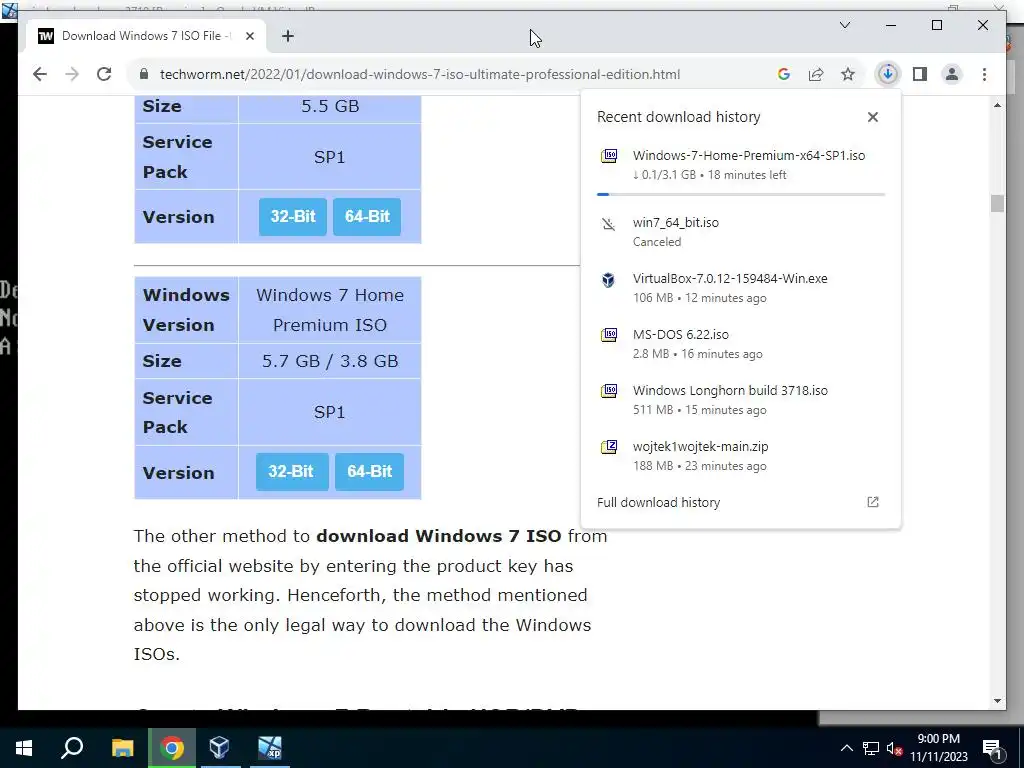Click Home Premium 32-Bit button
1024x768 pixels.
[292, 472]
